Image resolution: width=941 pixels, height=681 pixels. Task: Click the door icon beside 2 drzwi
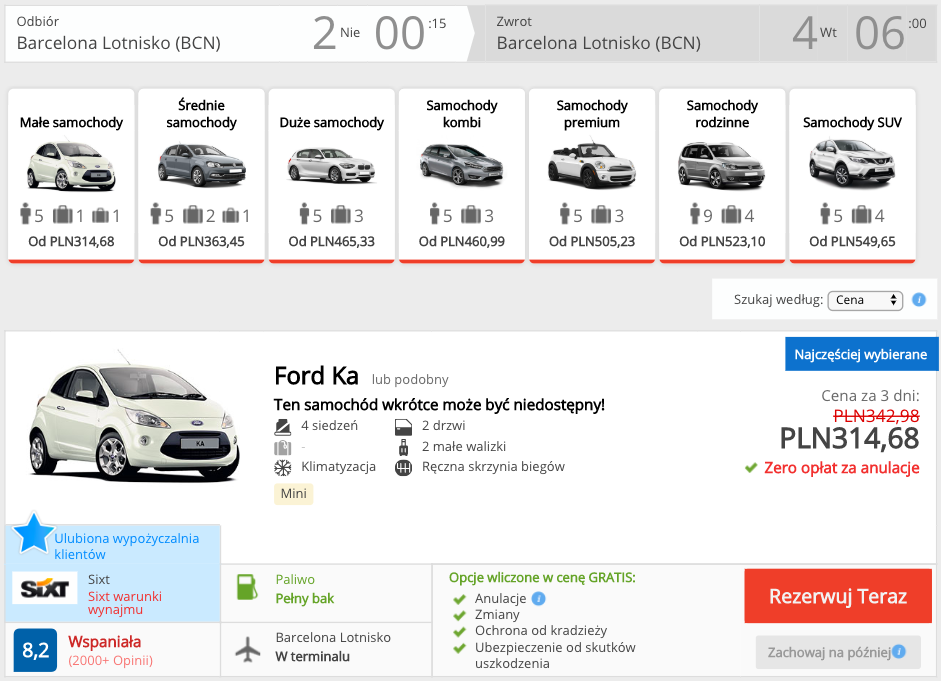(x=403, y=427)
